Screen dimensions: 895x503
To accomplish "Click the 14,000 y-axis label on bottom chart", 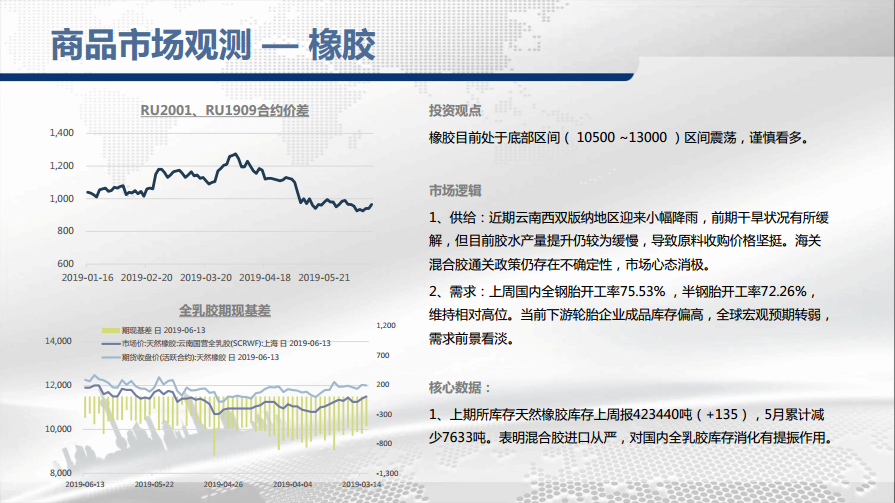I will 60,341.
